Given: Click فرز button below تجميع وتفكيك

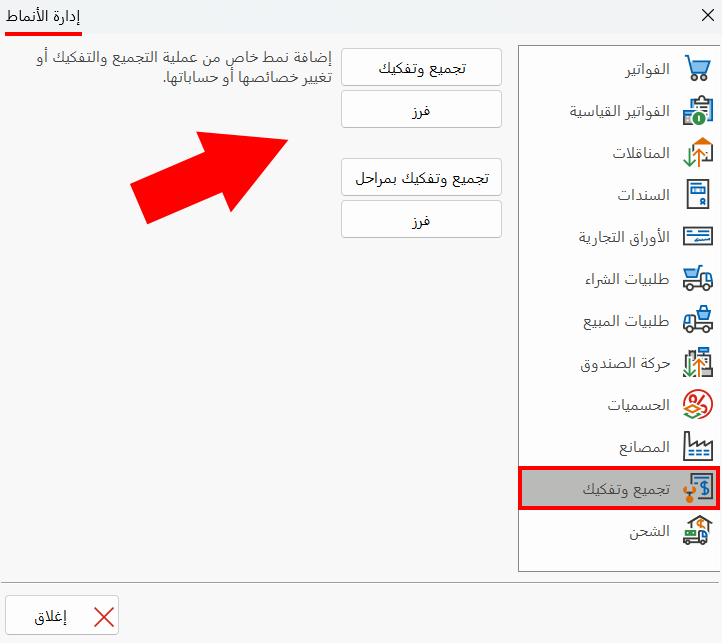Looking at the screenshot, I should pos(421,109).
